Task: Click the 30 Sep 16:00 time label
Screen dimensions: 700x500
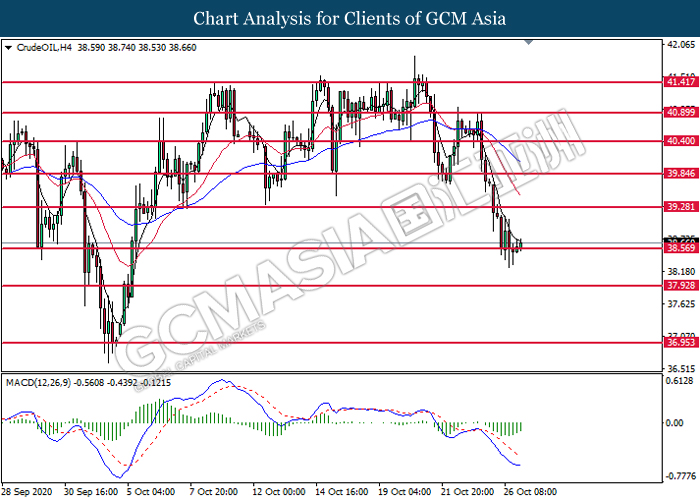Action: [x=91, y=492]
